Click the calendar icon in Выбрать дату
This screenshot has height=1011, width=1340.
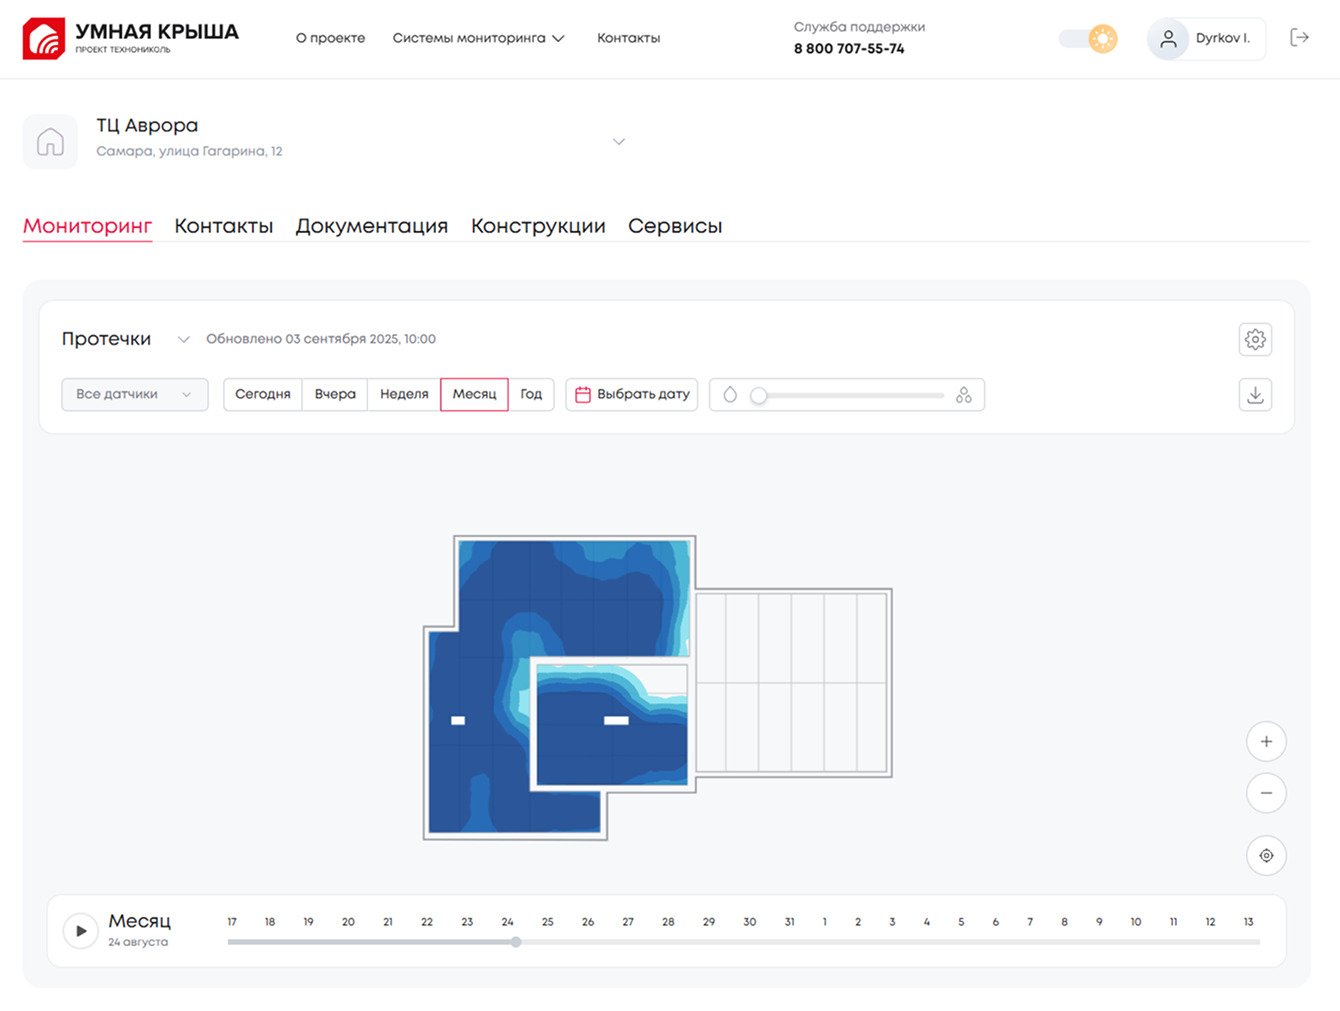(x=582, y=395)
